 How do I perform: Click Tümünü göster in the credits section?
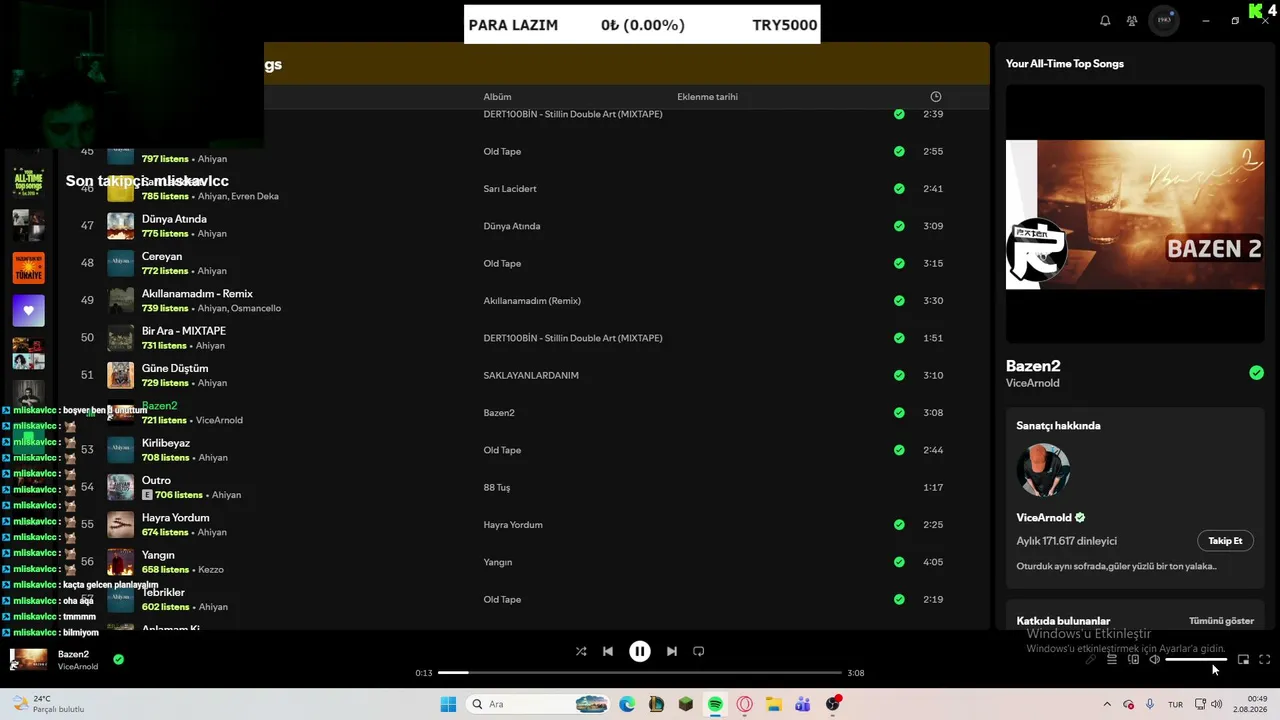click(1221, 621)
